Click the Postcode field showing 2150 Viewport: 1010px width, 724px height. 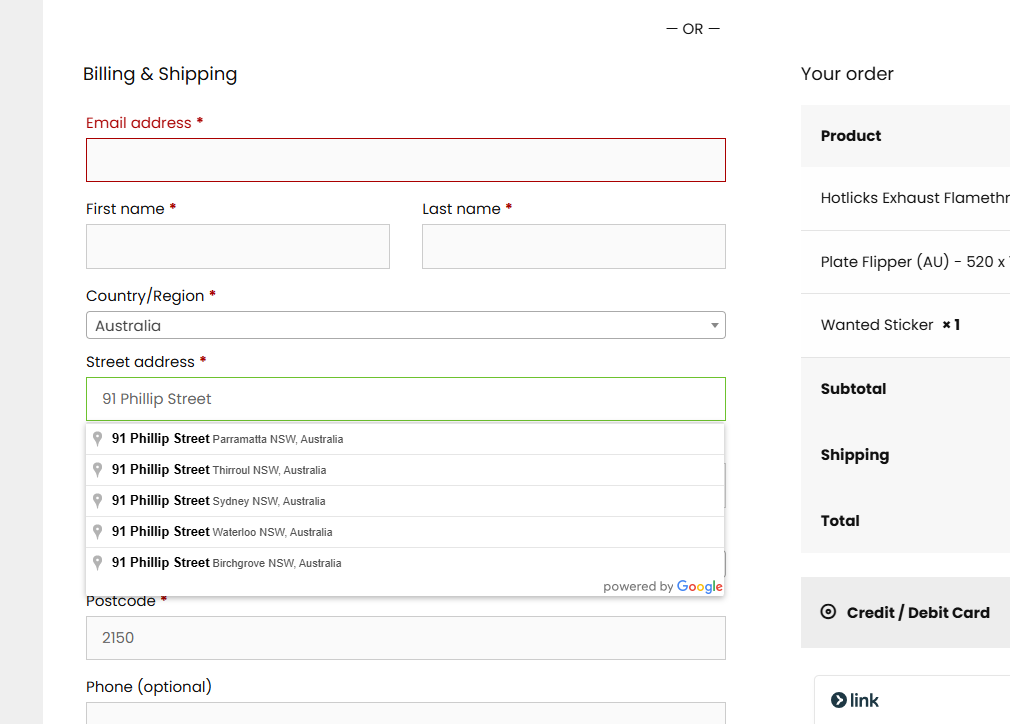[406, 638]
